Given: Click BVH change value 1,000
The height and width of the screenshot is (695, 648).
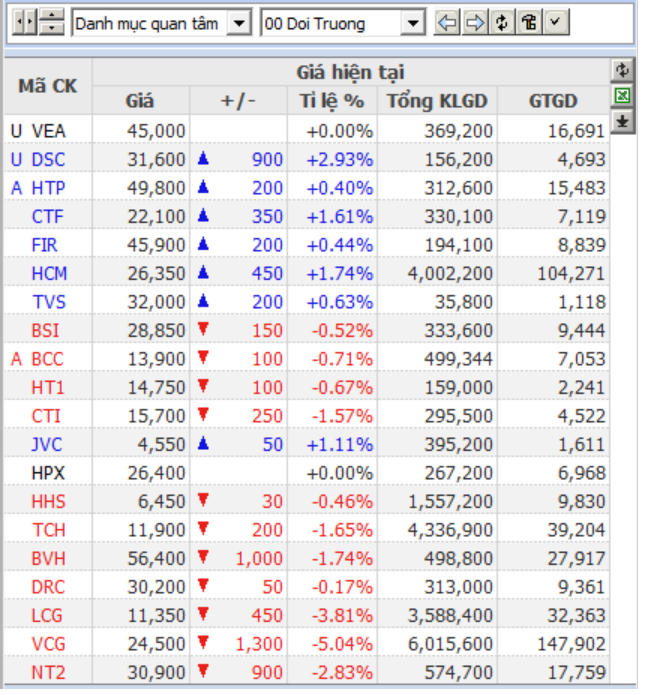Looking at the screenshot, I should click(259, 558).
